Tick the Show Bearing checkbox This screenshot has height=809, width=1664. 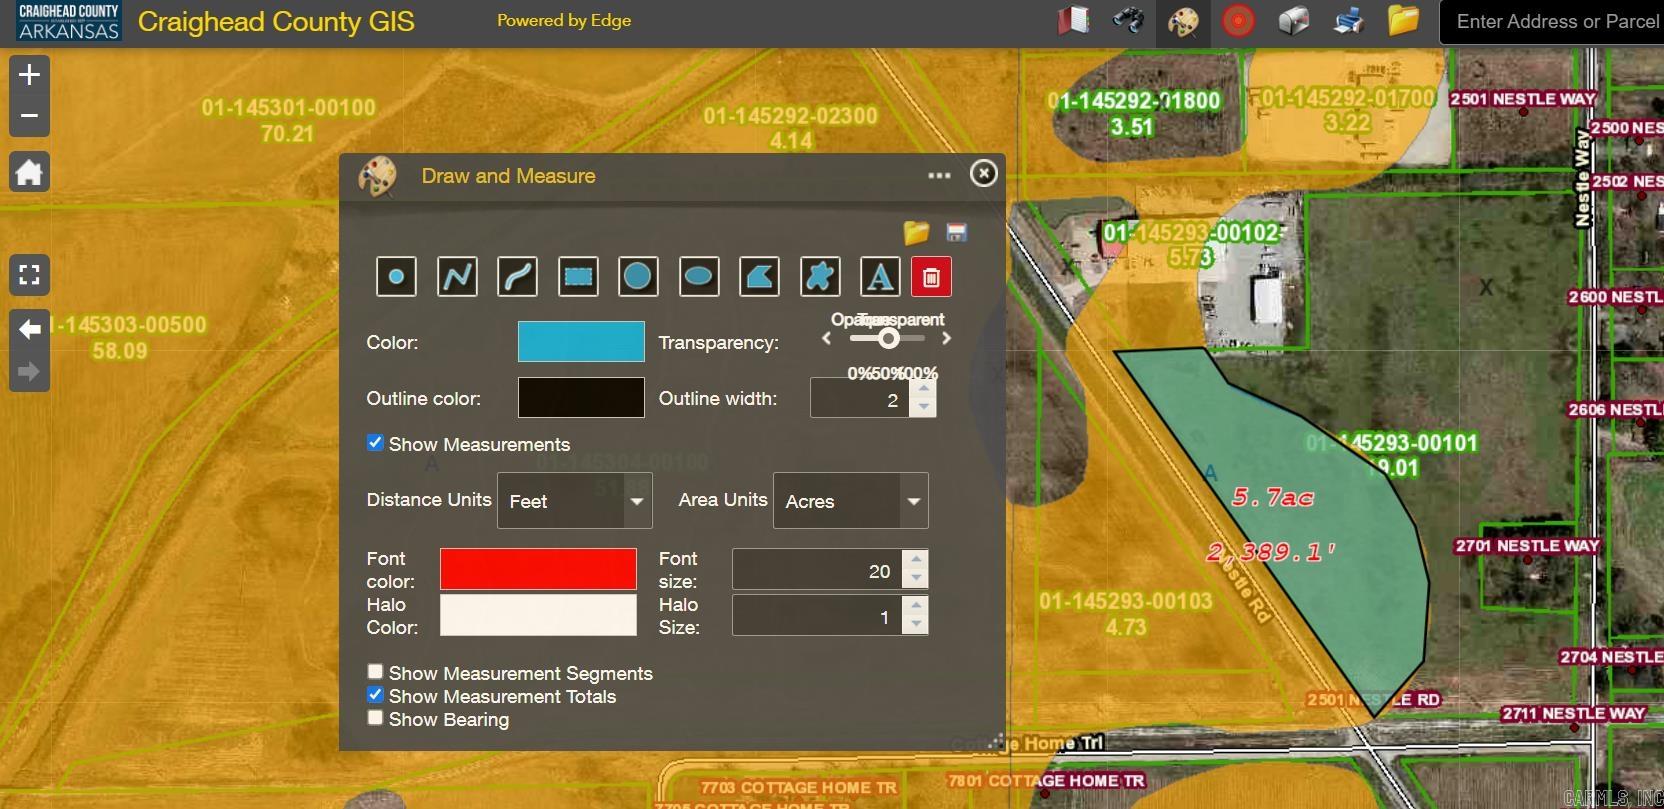tap(375, 718)
